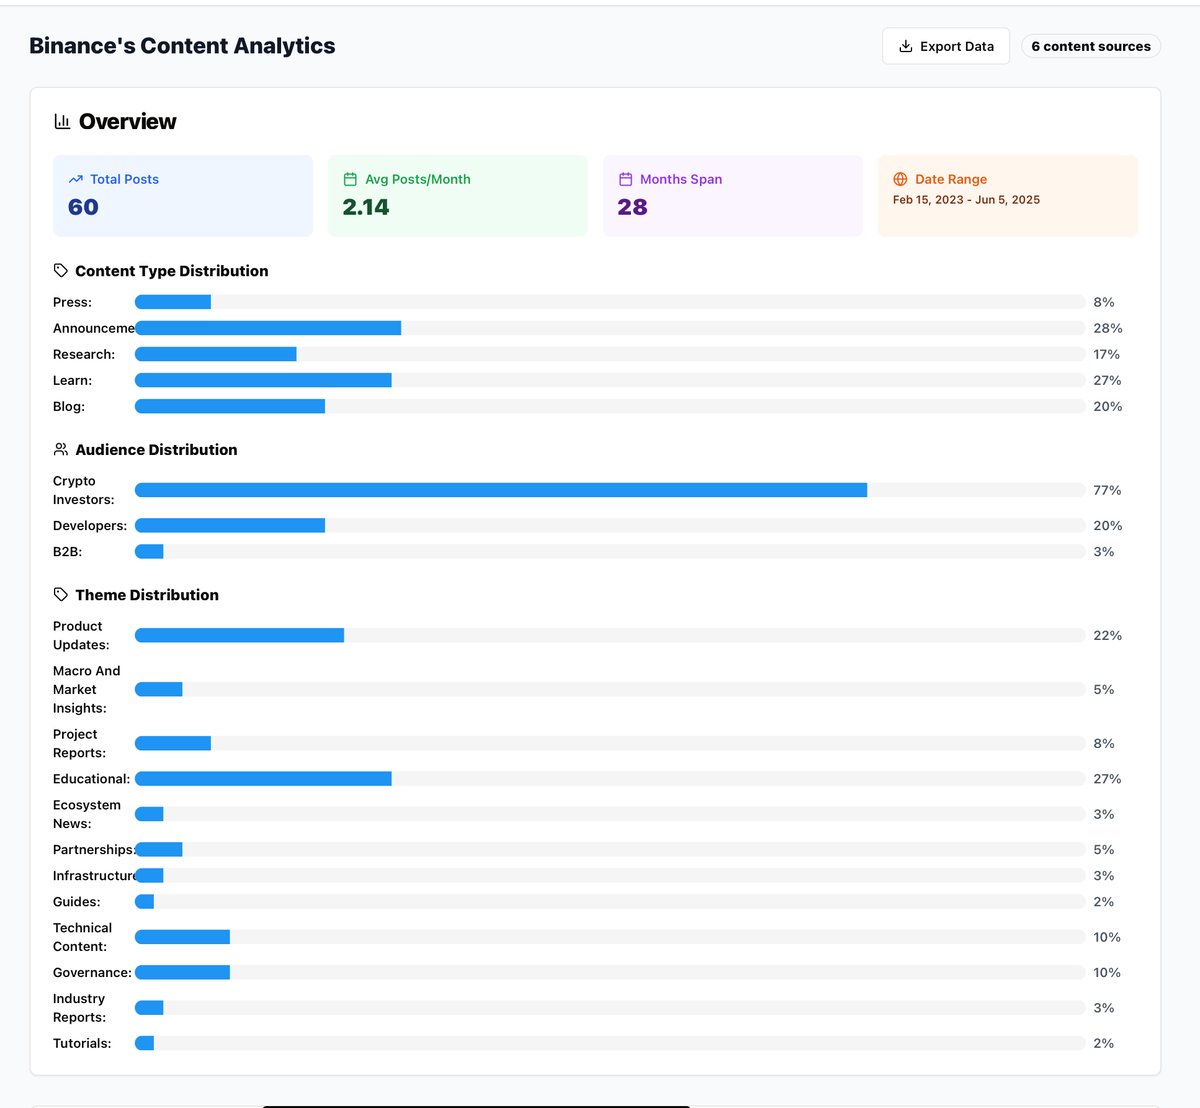Viewport: 1200px width, 1108px height.
Task: Click the 77% value for Crypto Investors
Action: (x=1107, y=490)
